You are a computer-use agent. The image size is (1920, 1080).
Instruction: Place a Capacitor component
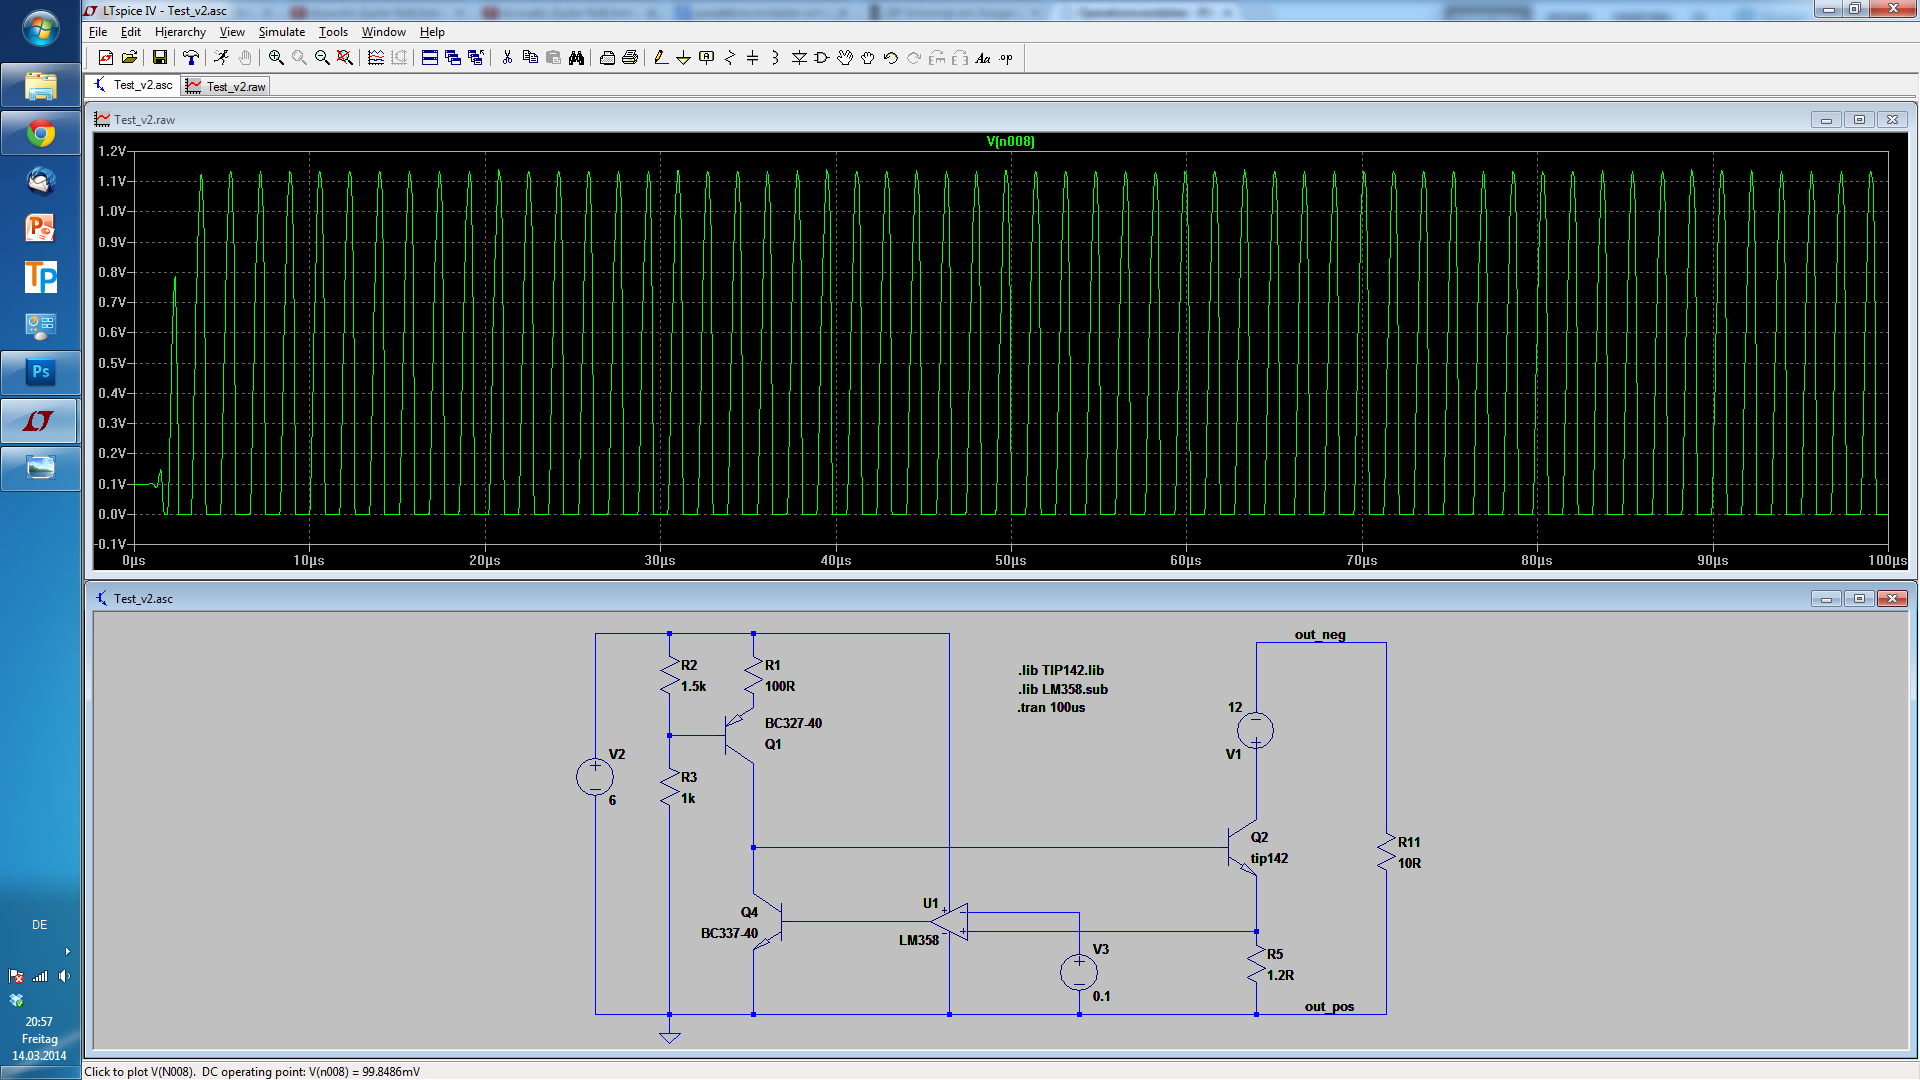pyautogui.click(x=752, y=58)
